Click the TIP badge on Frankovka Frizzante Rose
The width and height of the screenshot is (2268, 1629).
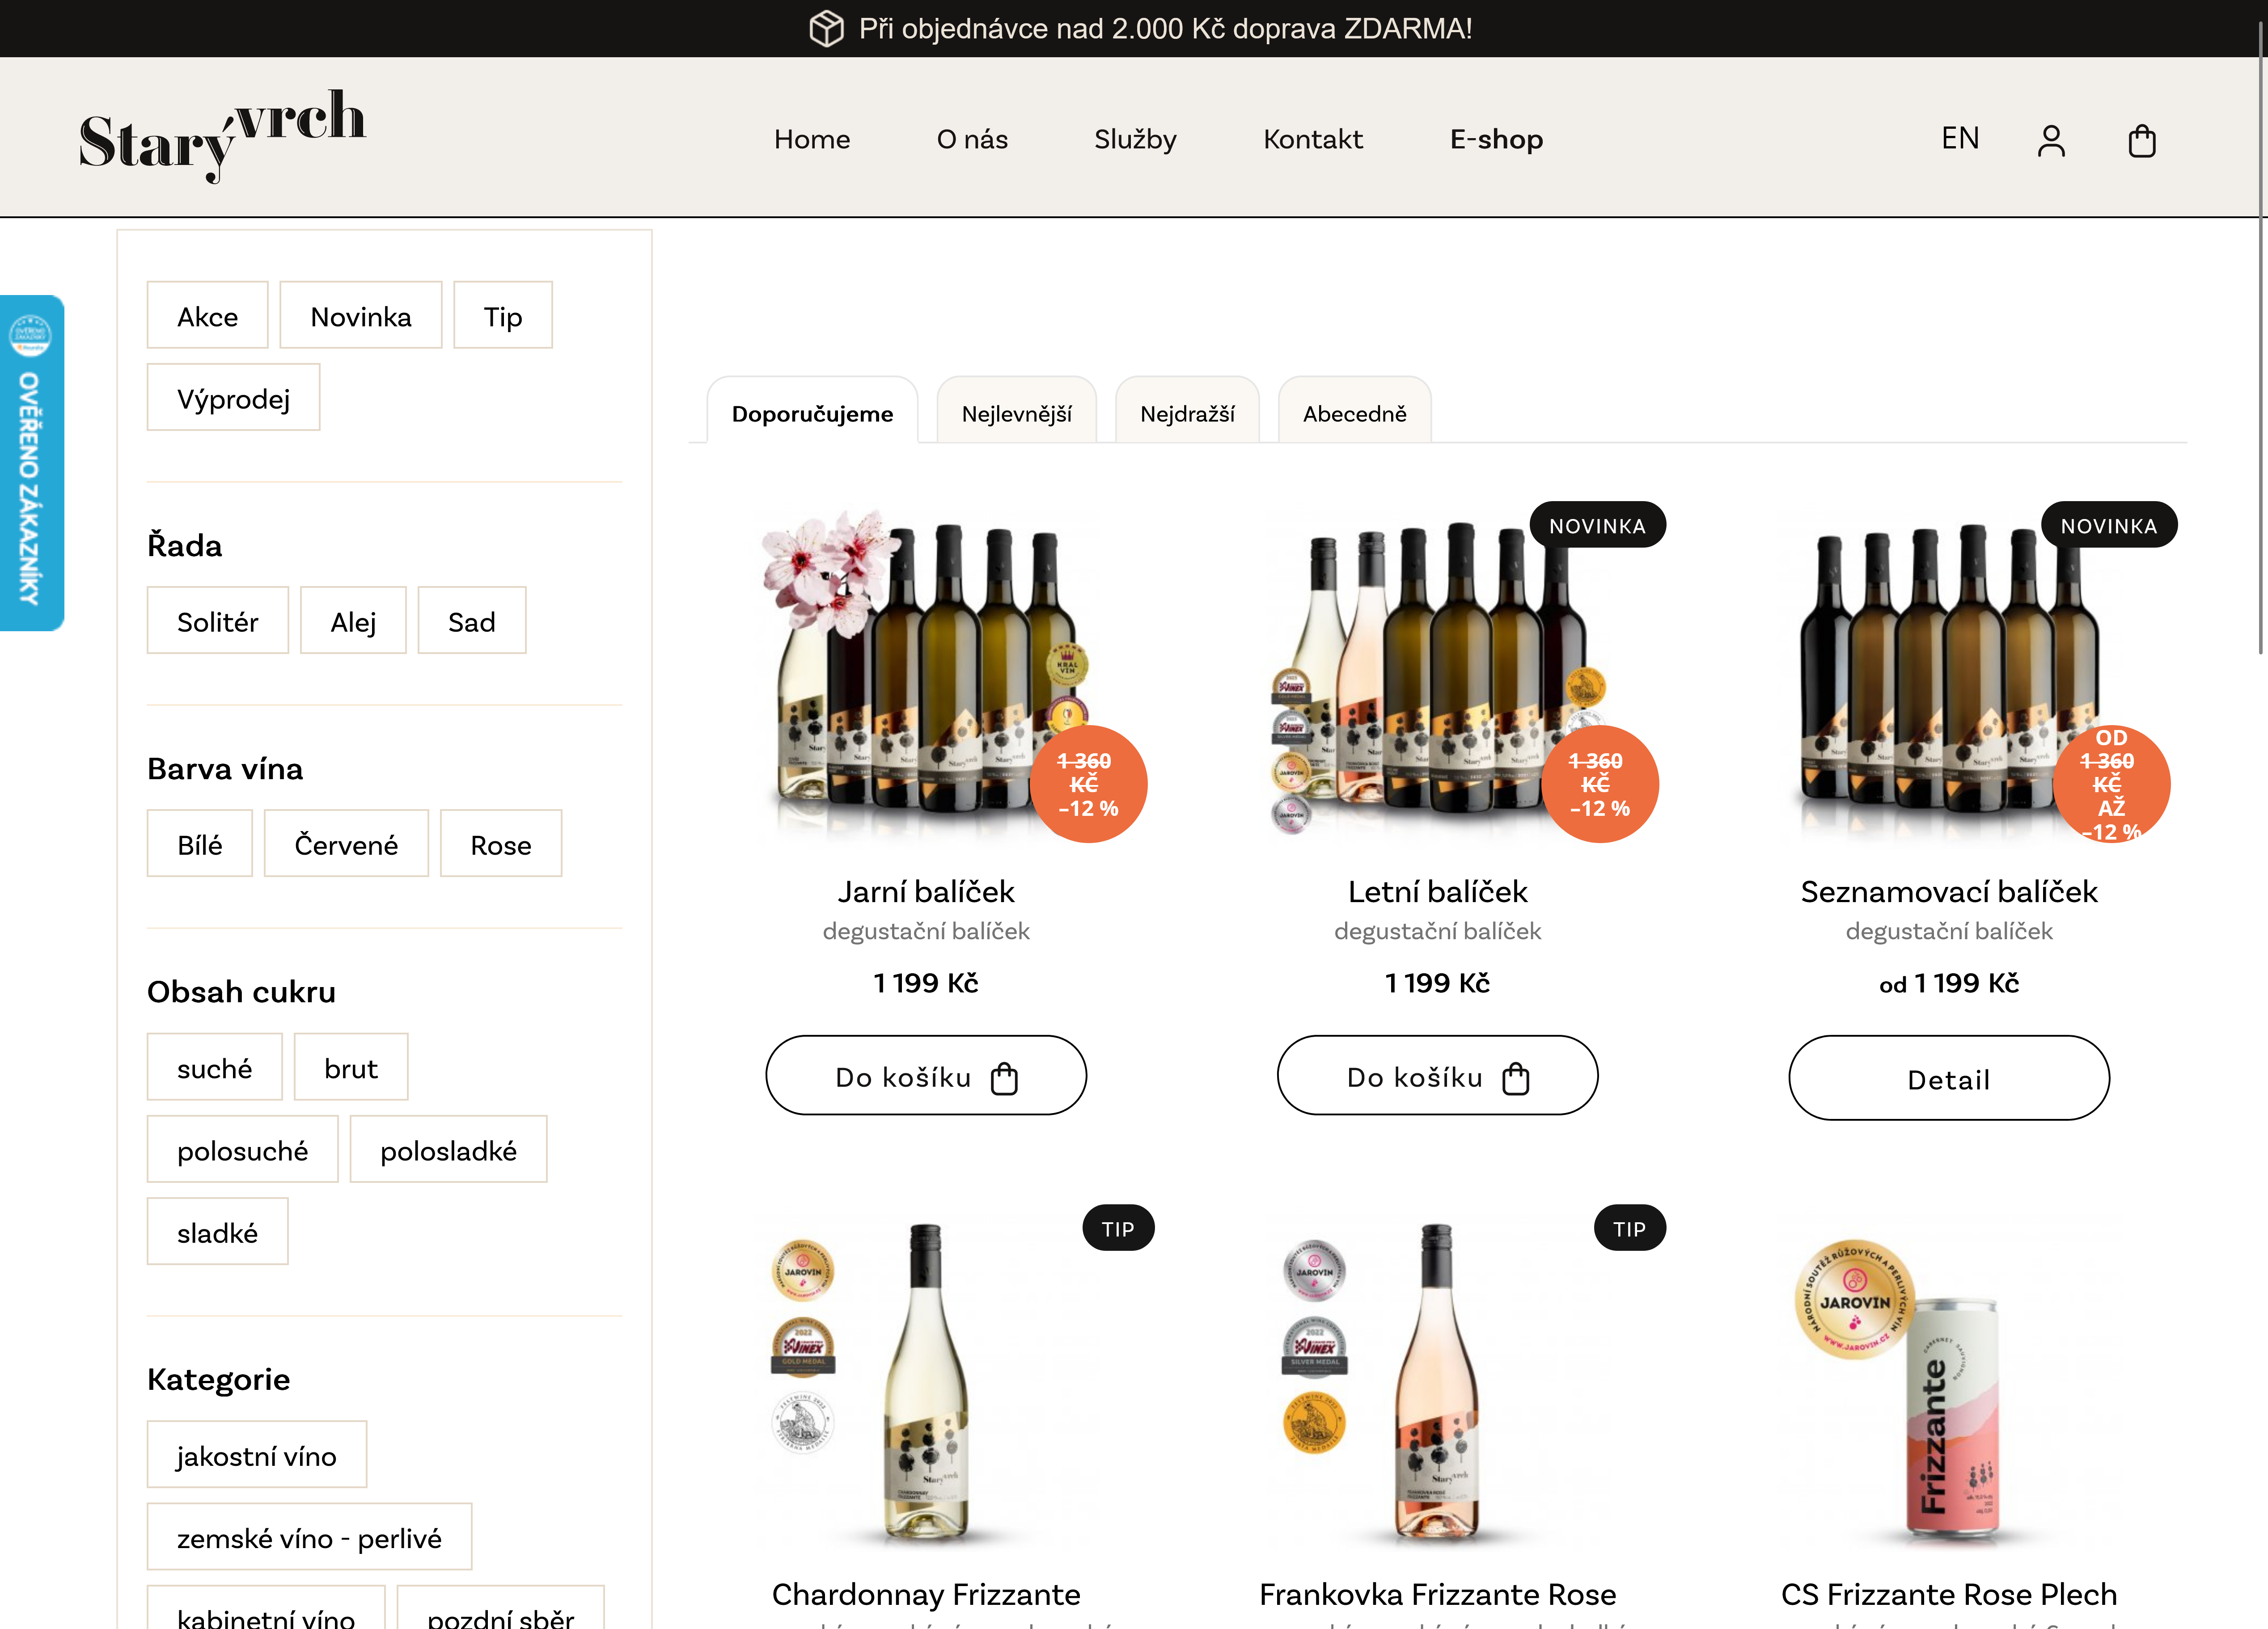(1630, 1228)
